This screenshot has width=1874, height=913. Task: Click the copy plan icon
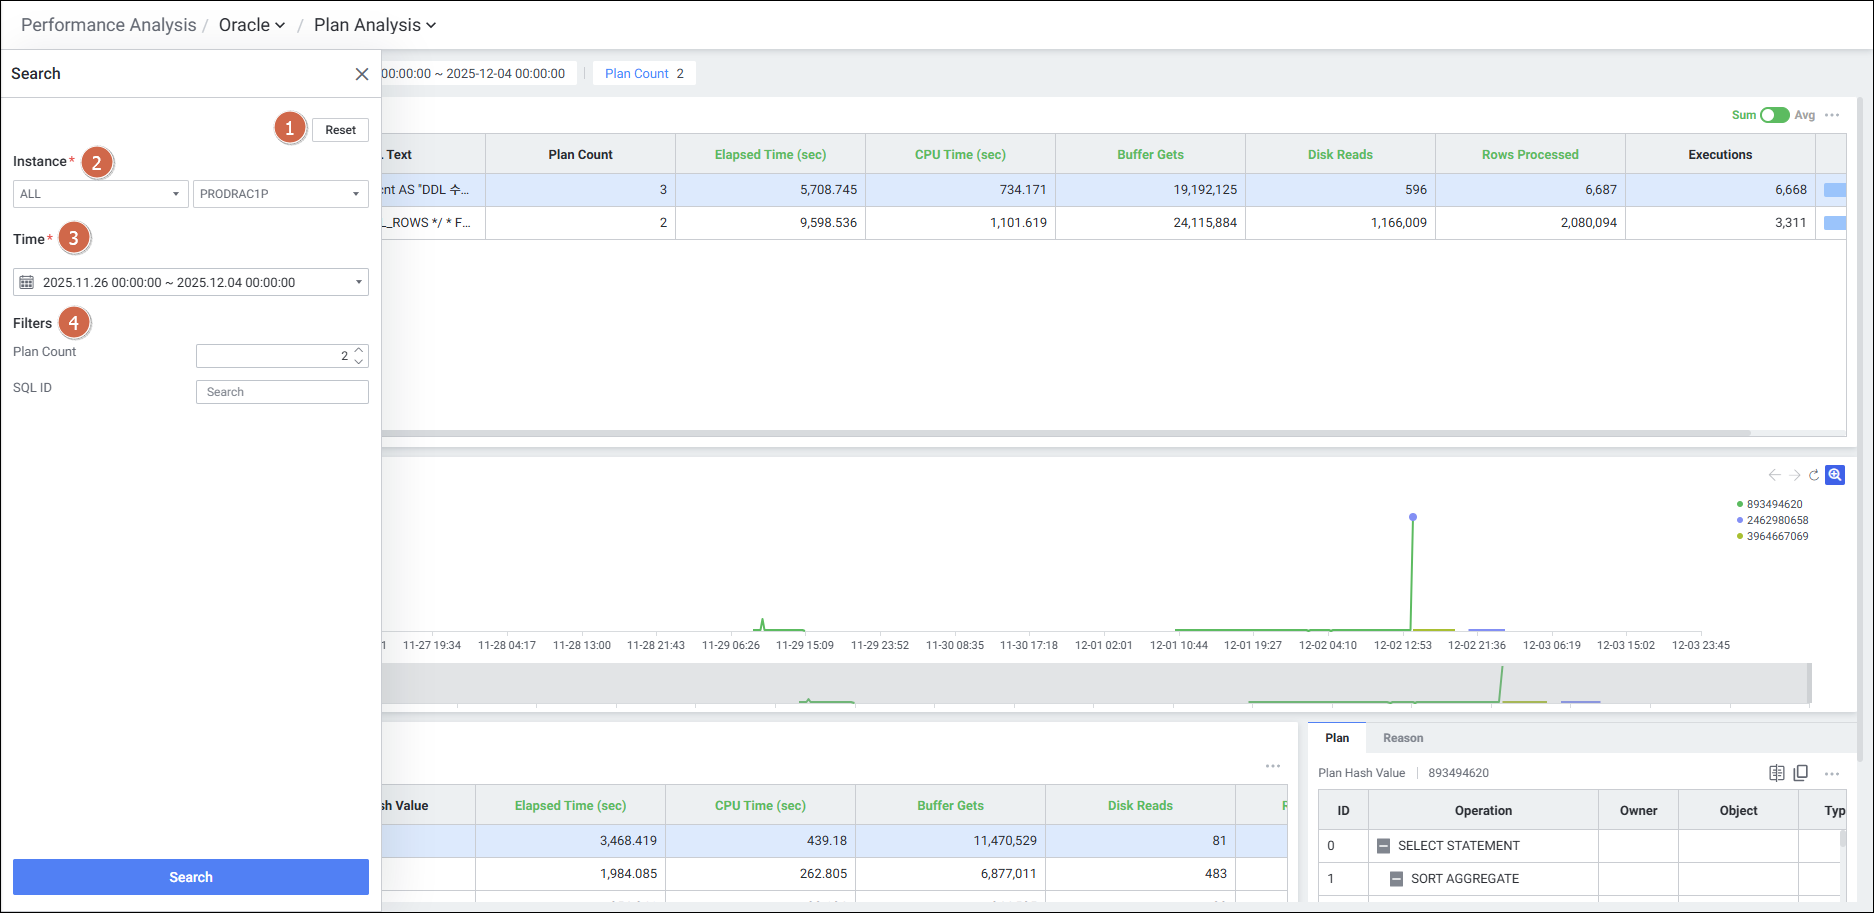click(1801, 773)
